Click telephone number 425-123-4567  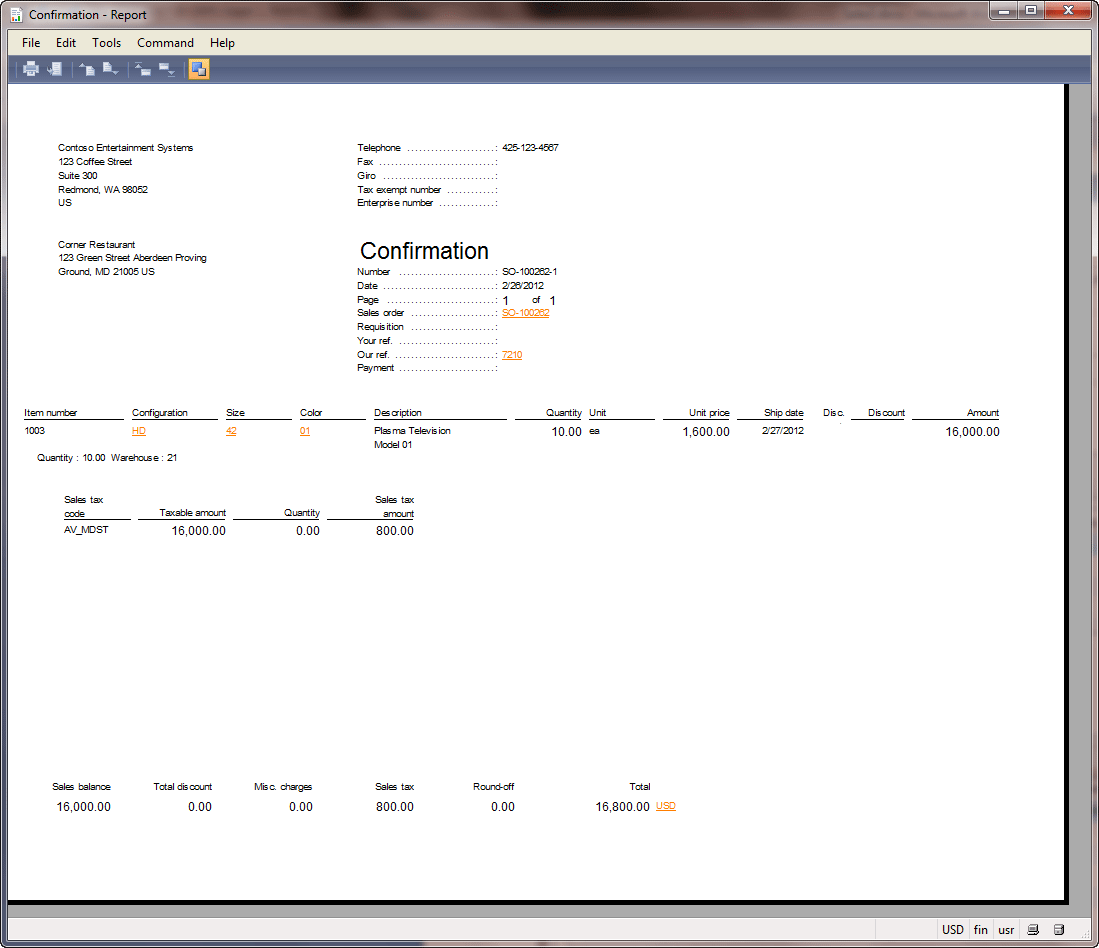(x=530, y=148)
